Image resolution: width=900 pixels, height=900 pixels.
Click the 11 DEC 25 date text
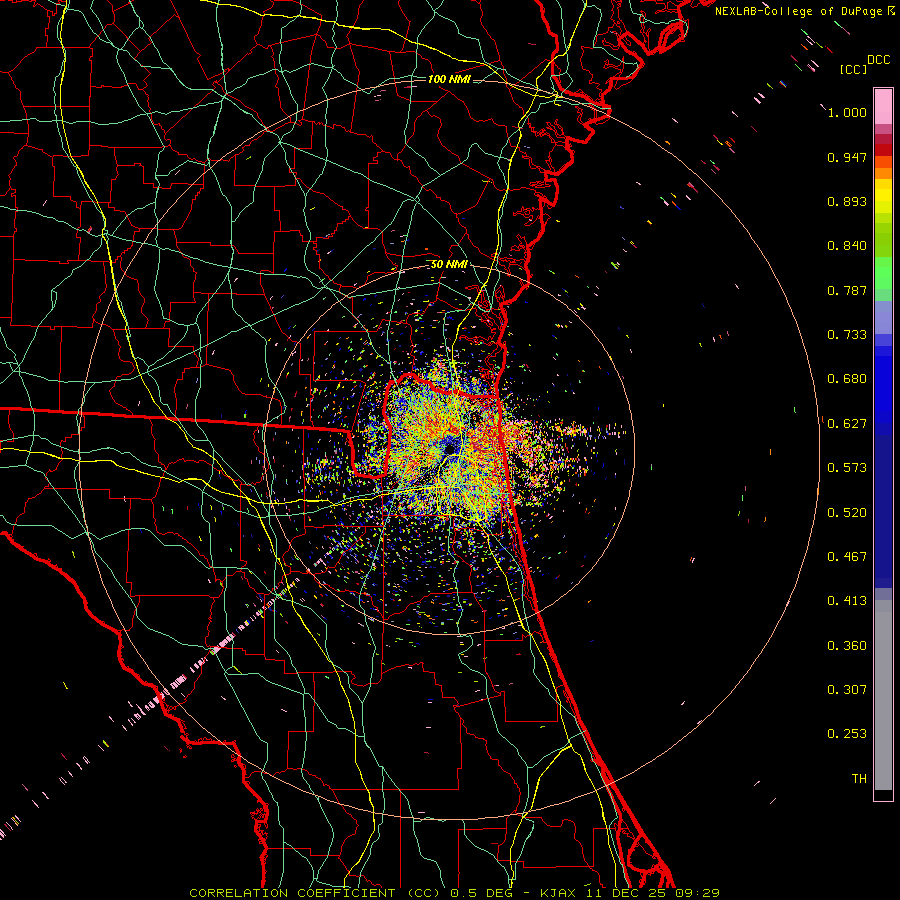pyautogui.click(x=626, y=893)
